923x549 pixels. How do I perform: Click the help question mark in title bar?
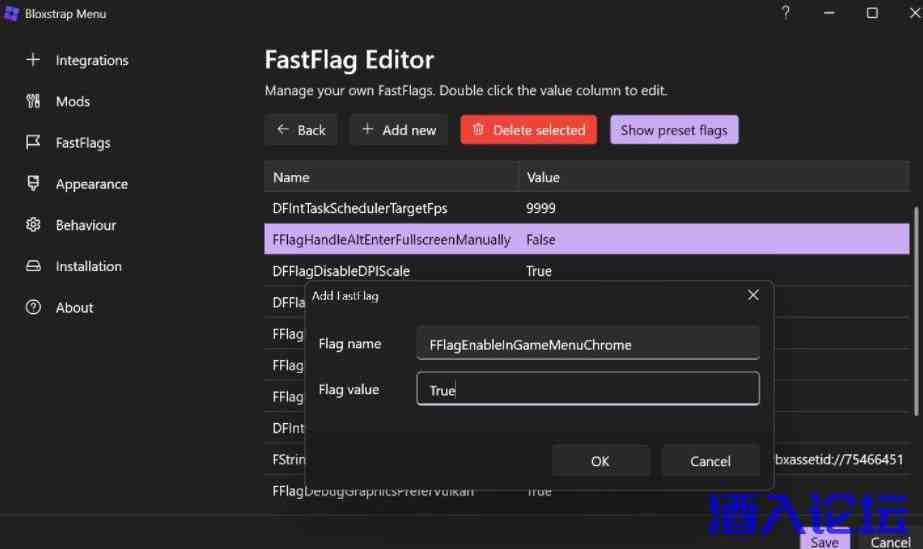[786, 13]
